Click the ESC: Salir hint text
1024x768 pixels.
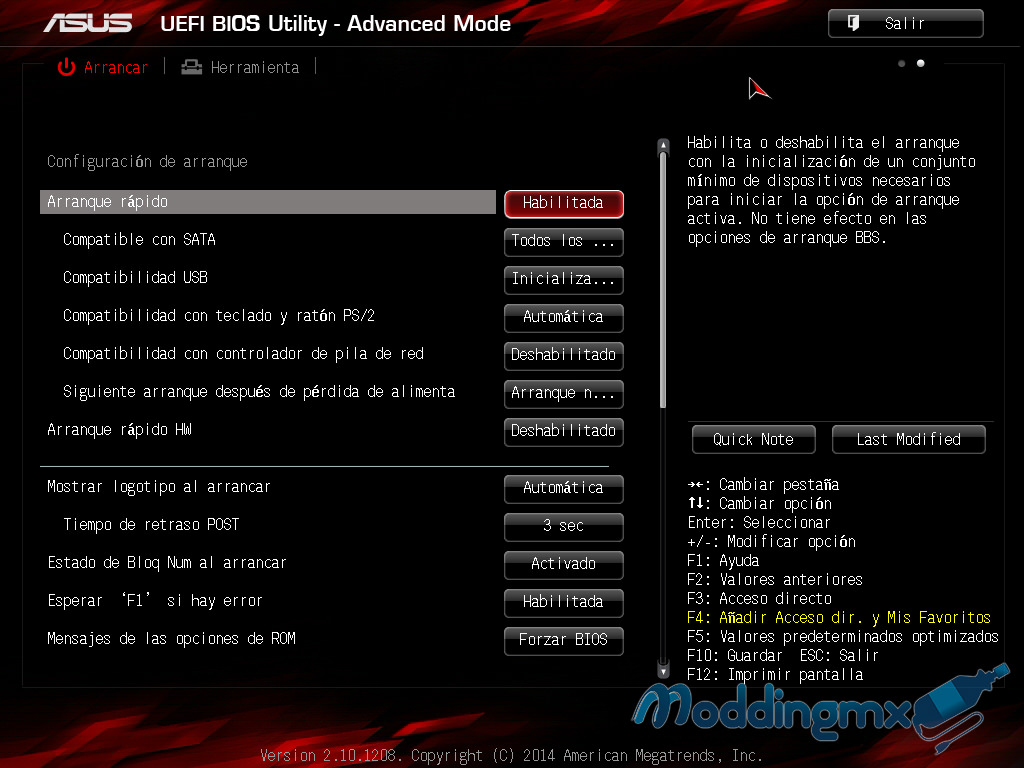[839, 655]
